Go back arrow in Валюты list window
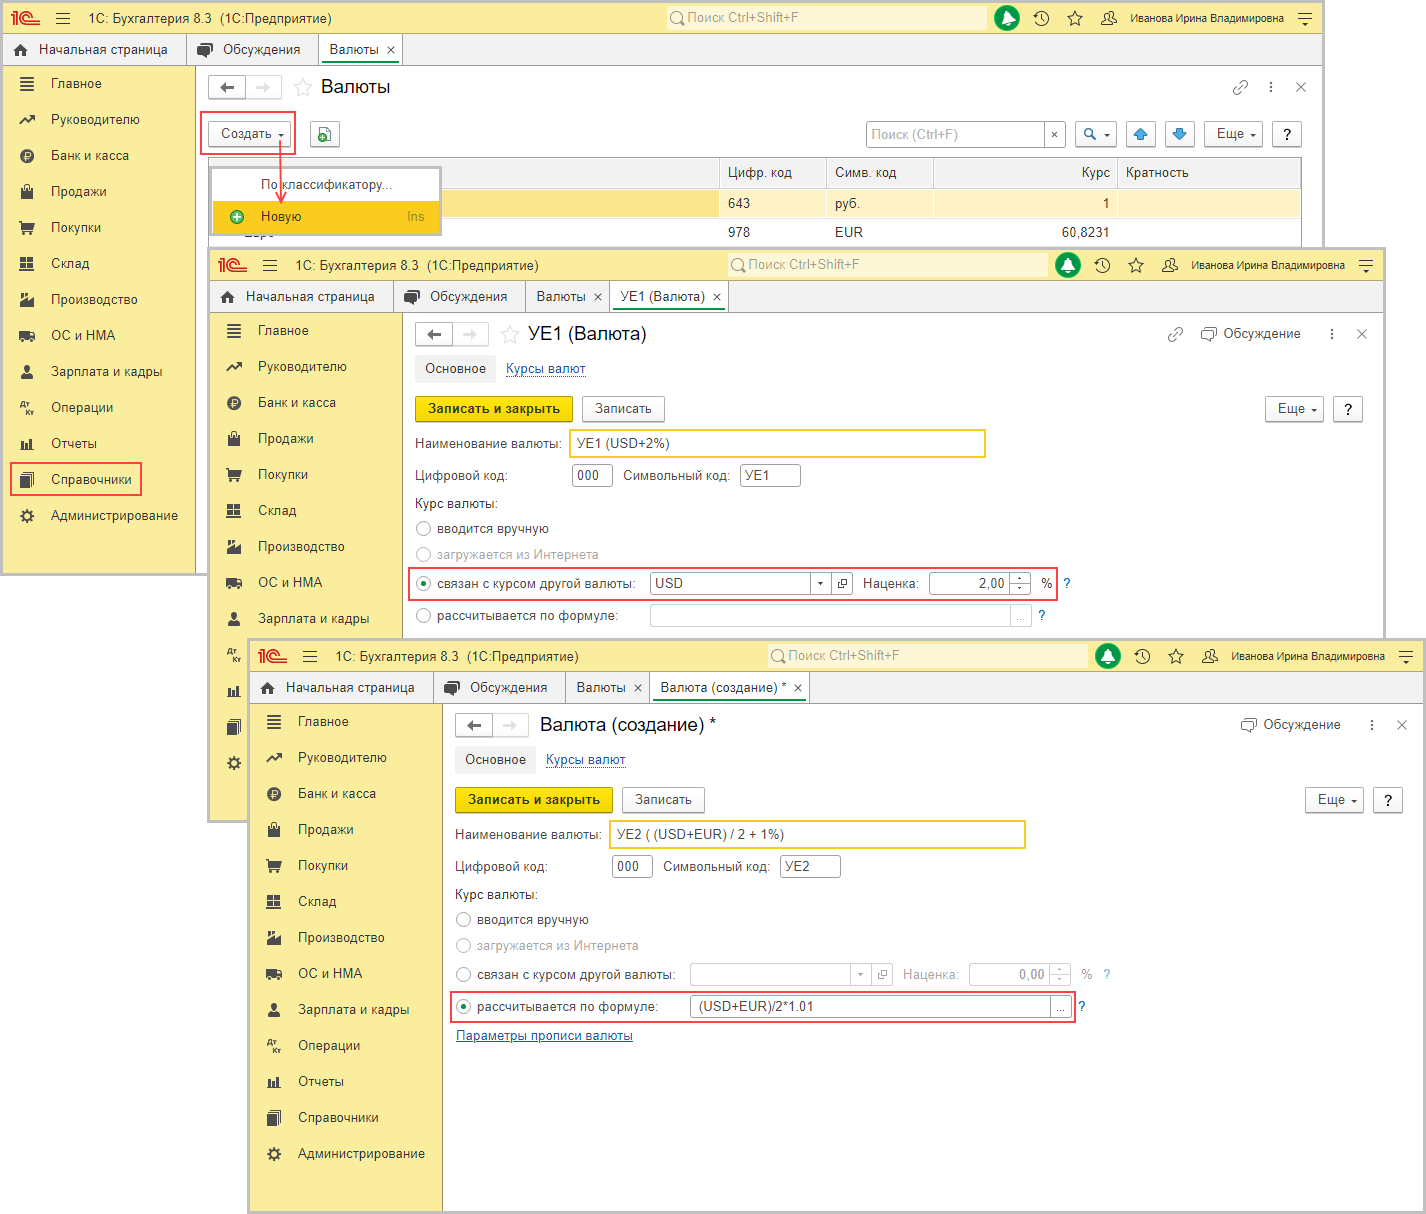Screen dimensions: 1426x1214 pyautogui.click(x=227, y=87)
